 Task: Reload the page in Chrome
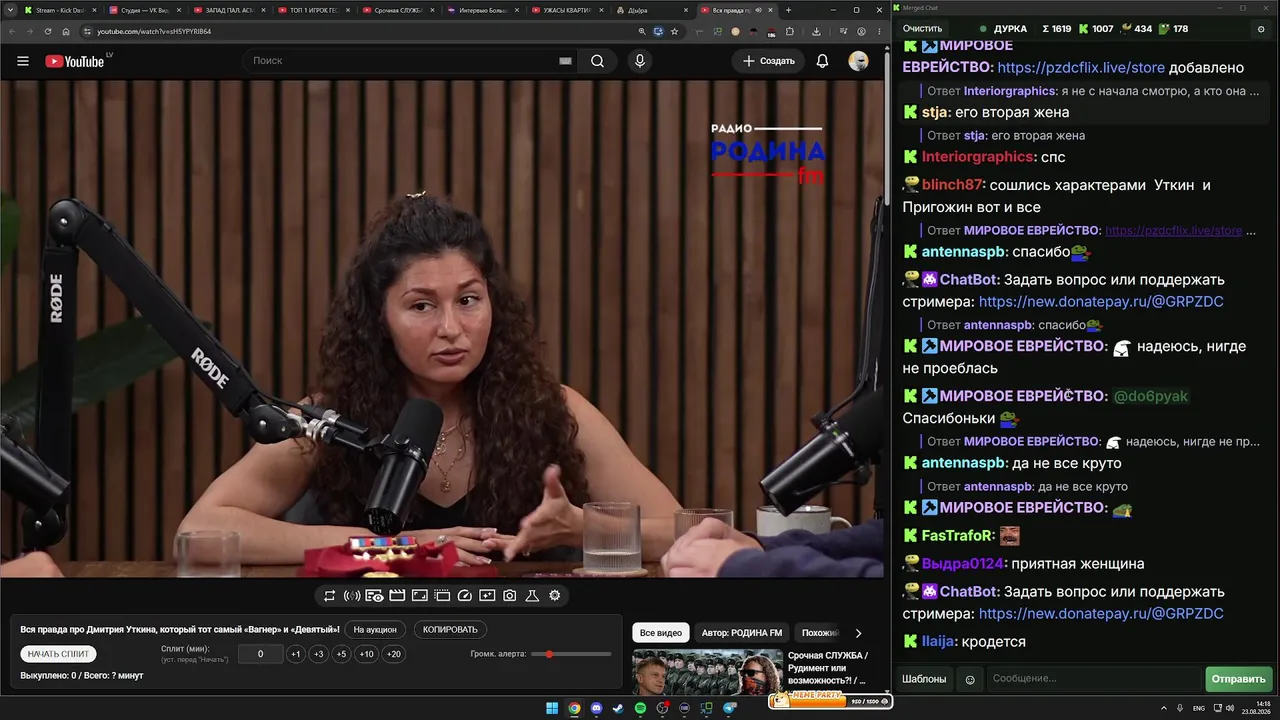(47, 31)
